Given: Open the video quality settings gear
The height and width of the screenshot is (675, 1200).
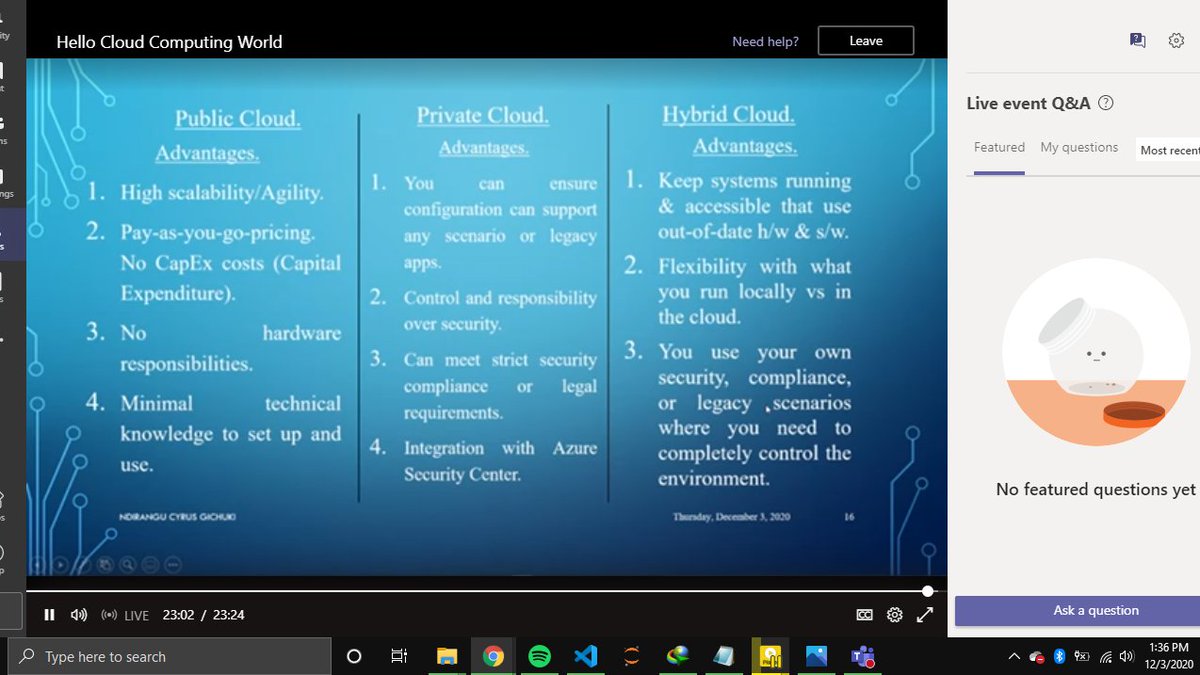Looking at the screenshot, I should click(893, 615).
